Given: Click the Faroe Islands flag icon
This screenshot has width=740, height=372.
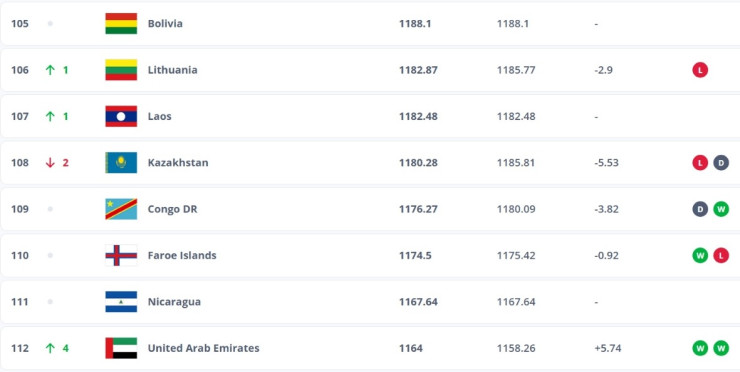Looking at the screenshot, I should click(x=121, y=255).
